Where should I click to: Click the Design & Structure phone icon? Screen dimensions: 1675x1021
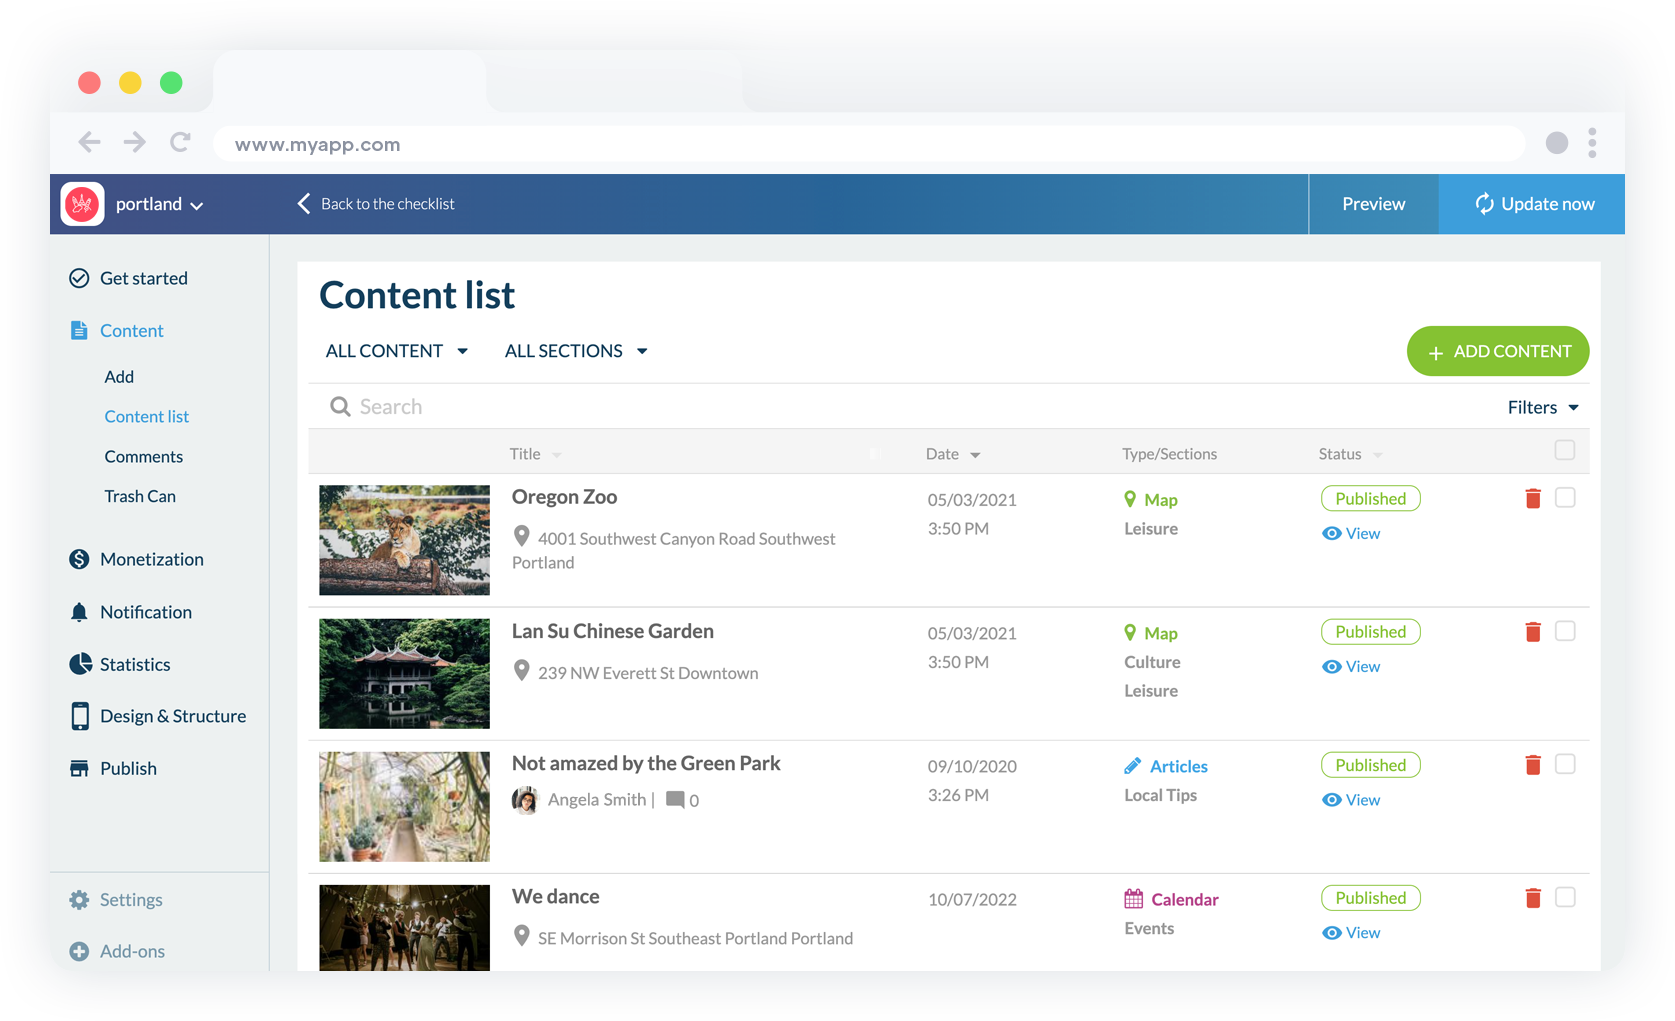click(80, 716)
